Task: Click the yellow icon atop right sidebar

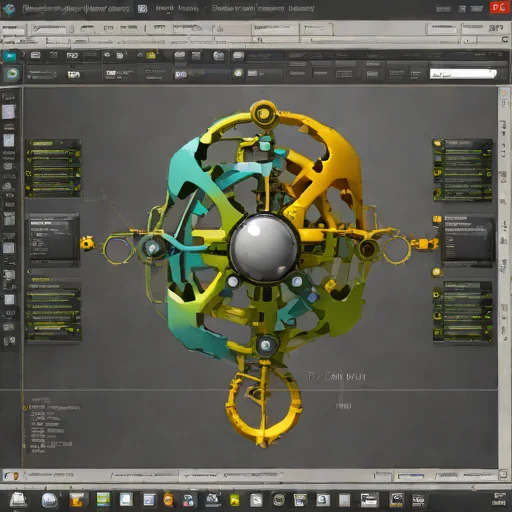Action: click(503, 93)
